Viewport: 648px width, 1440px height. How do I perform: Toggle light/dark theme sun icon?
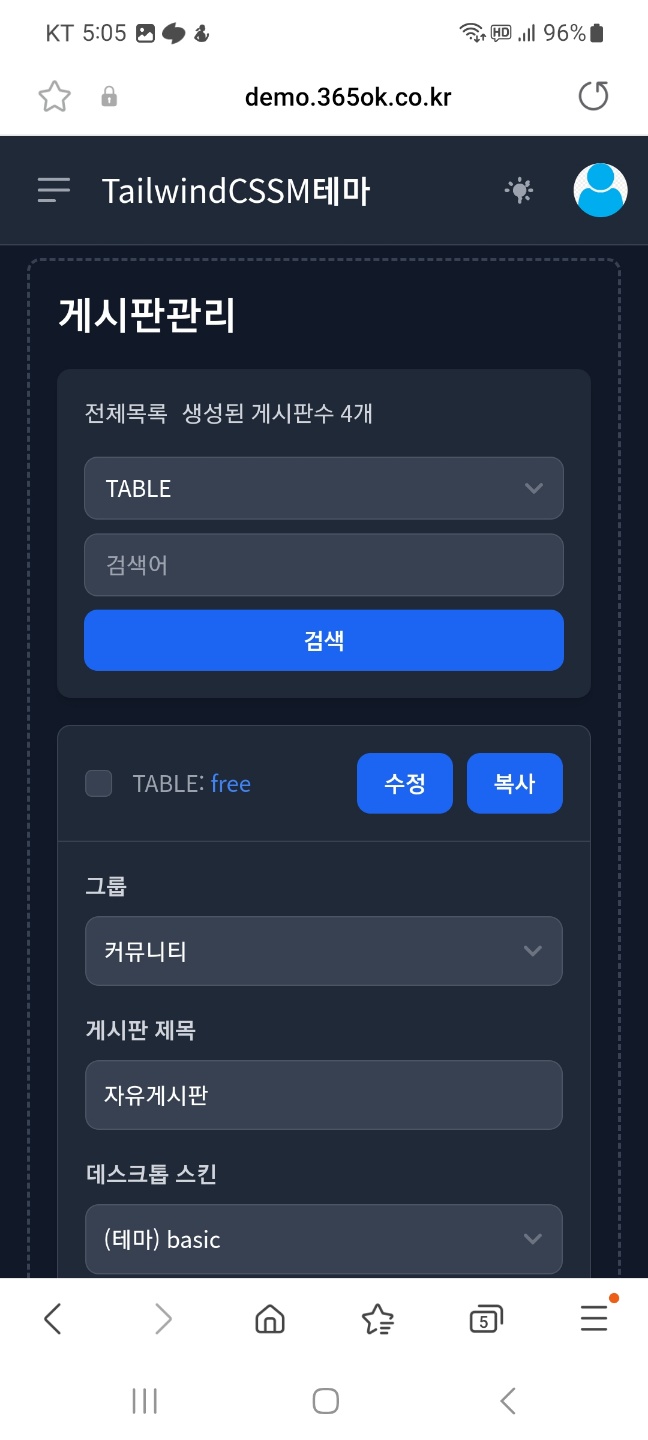(519, 190)
